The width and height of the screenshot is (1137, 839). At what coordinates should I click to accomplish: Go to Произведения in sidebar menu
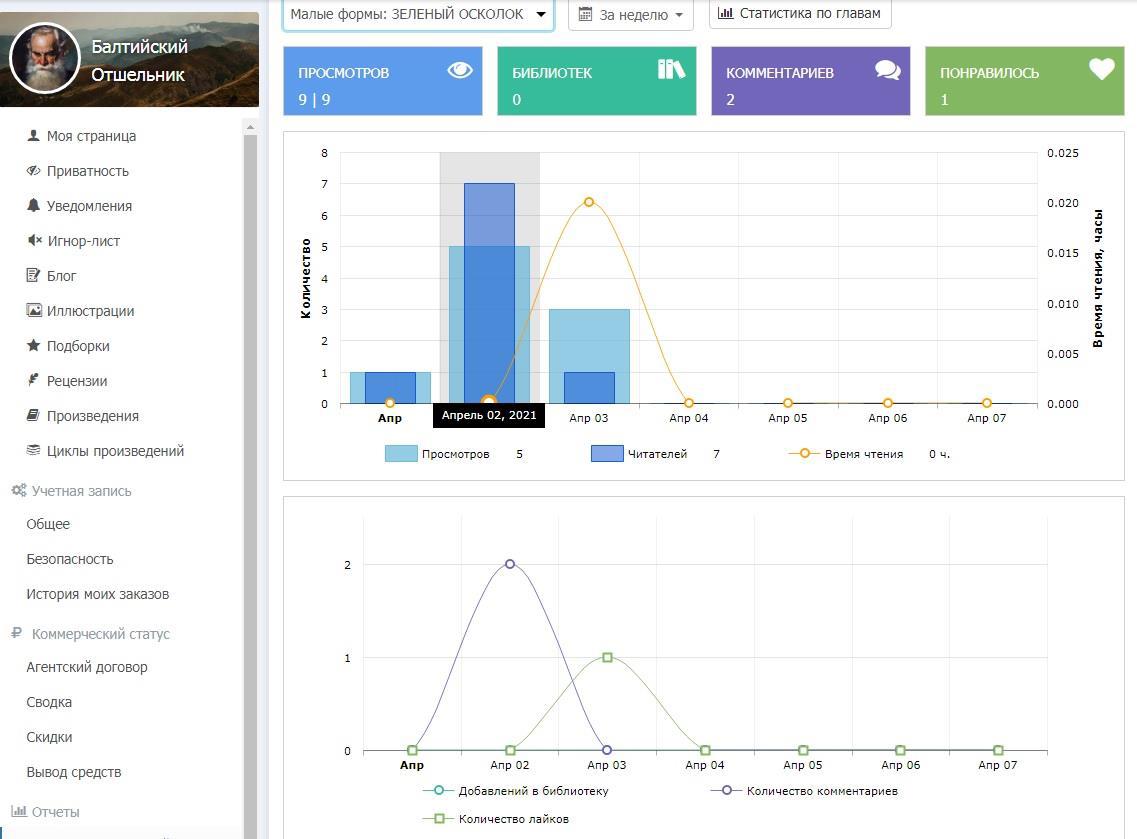tap(92, 416)
